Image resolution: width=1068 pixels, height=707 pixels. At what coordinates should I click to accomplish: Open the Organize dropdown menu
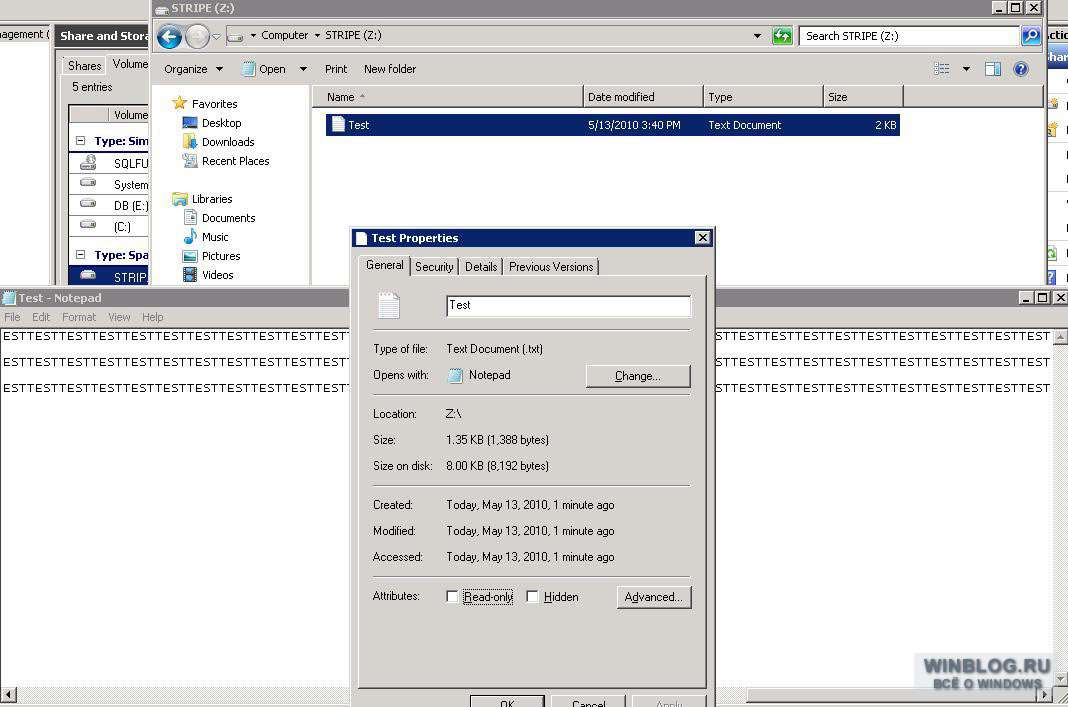[x=193, y=69]
